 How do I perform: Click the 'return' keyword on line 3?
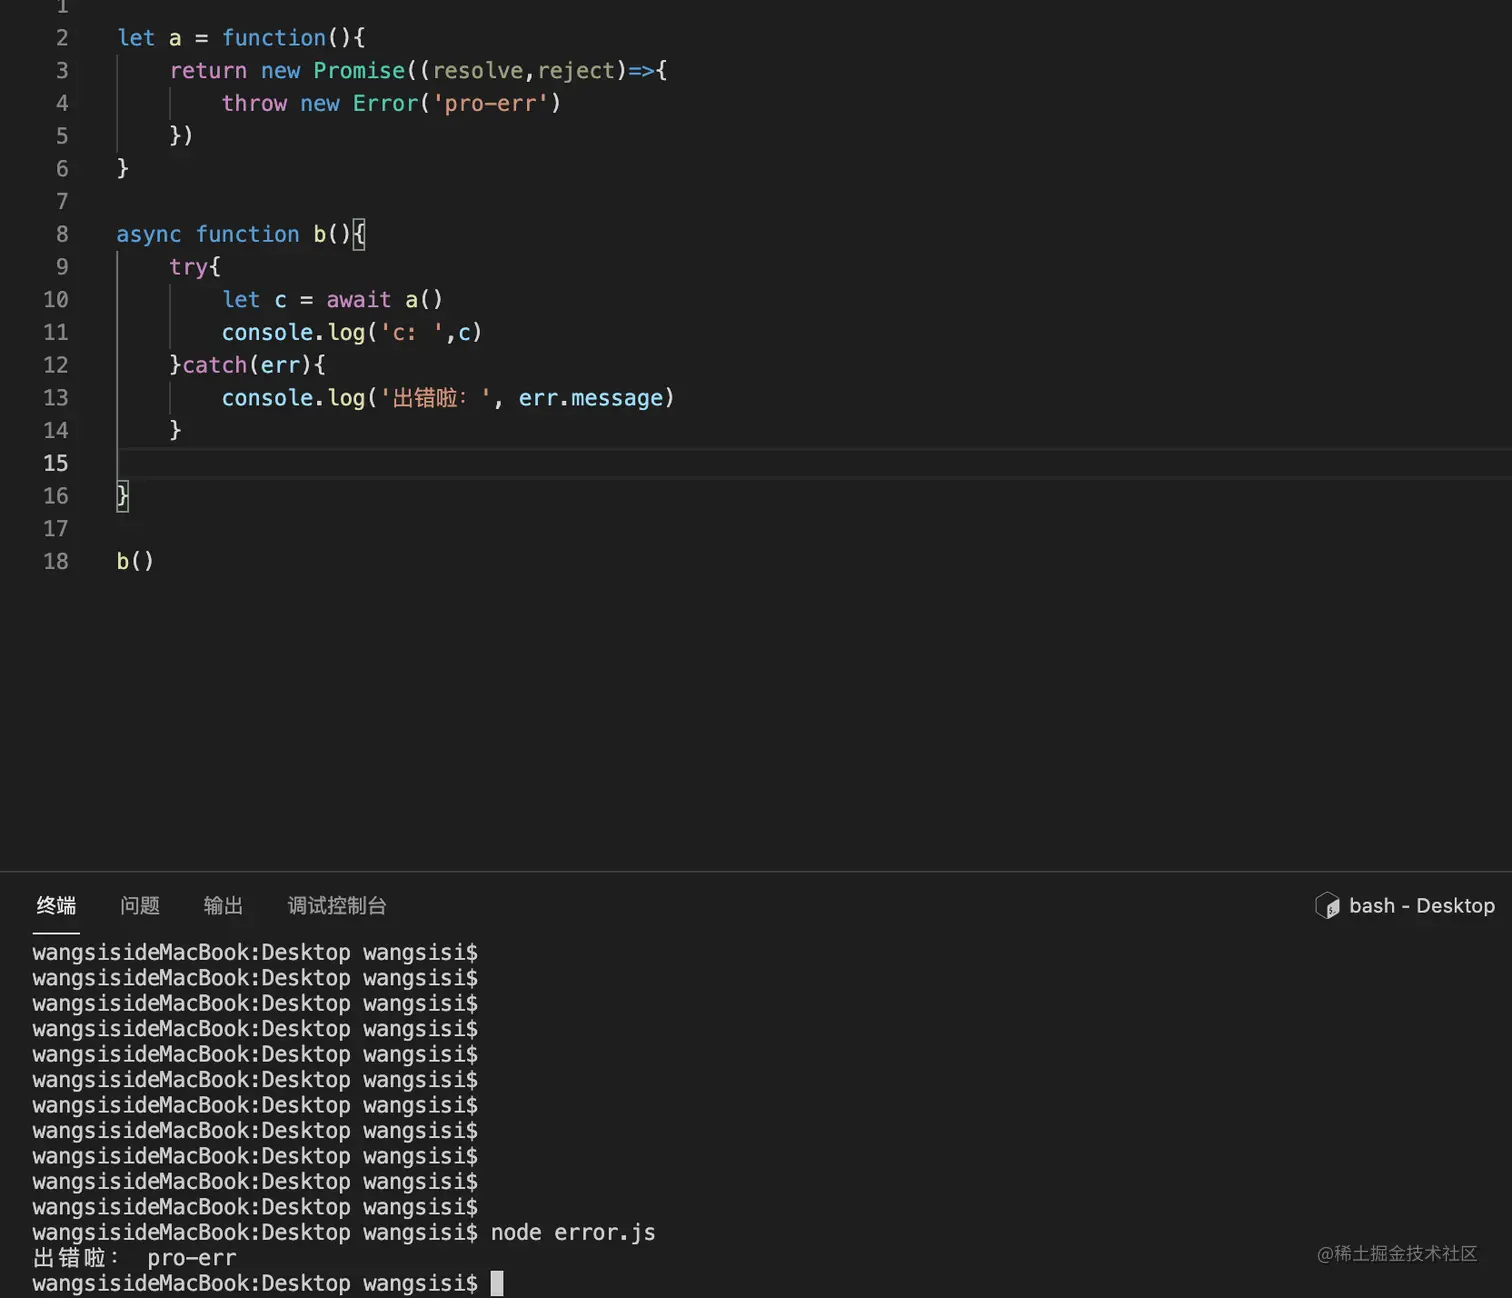(208, 71)
